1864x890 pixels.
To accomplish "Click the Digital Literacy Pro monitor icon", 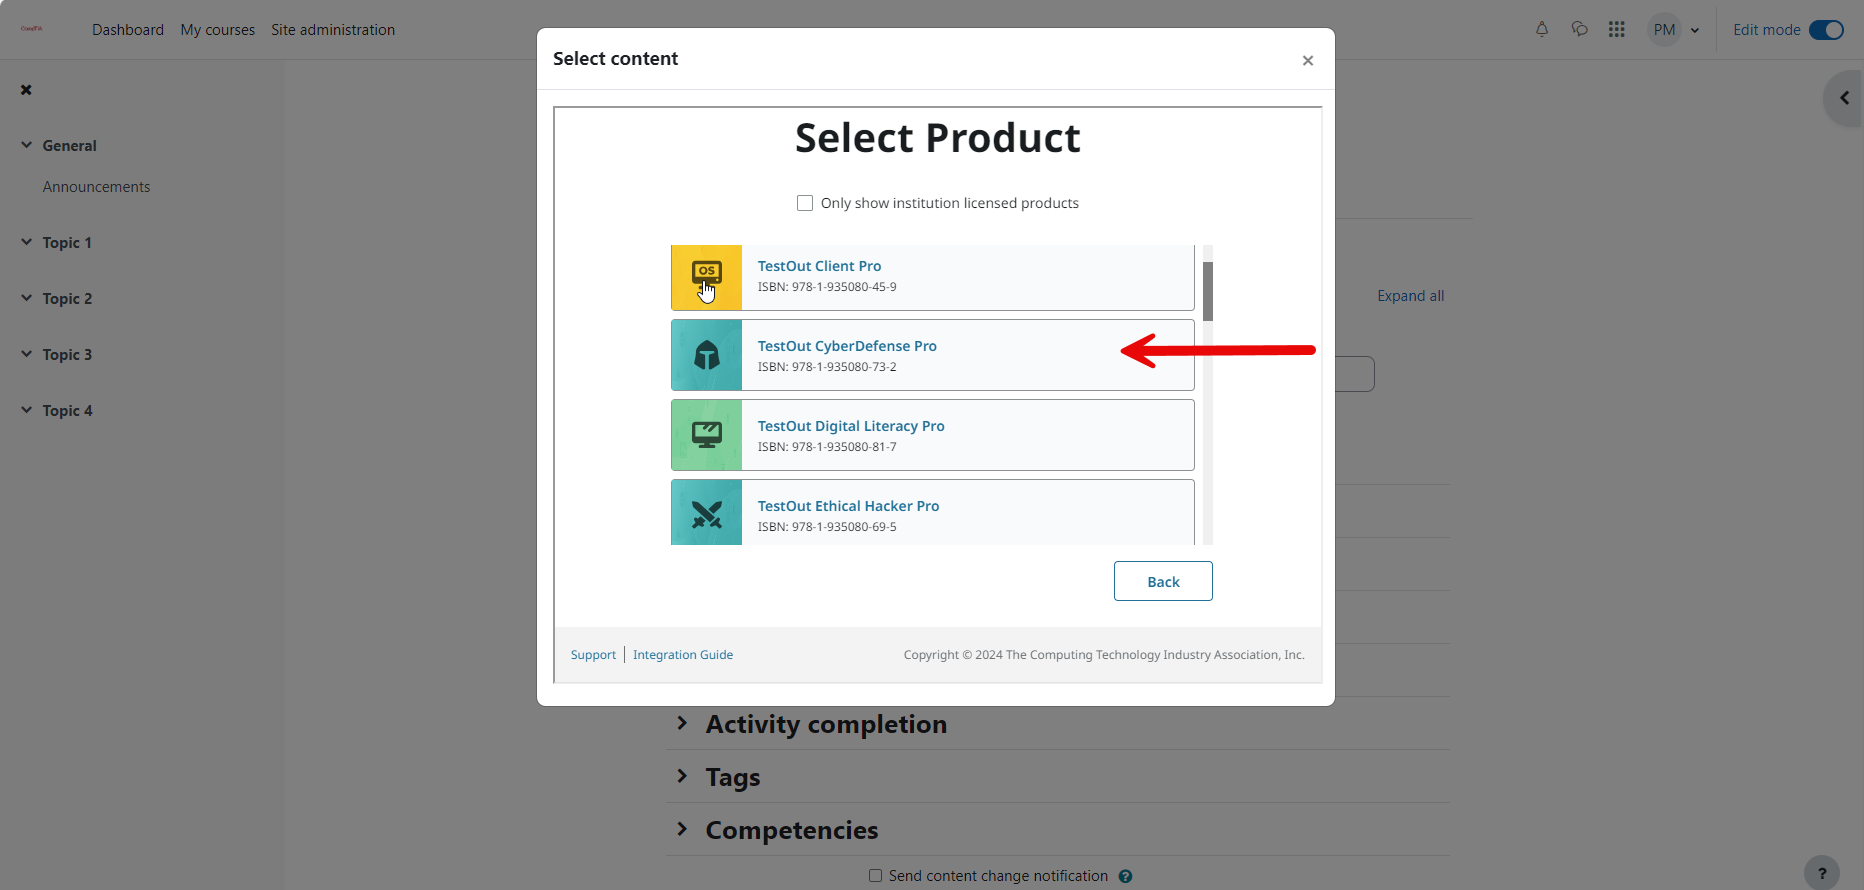I will click(707, 435).
